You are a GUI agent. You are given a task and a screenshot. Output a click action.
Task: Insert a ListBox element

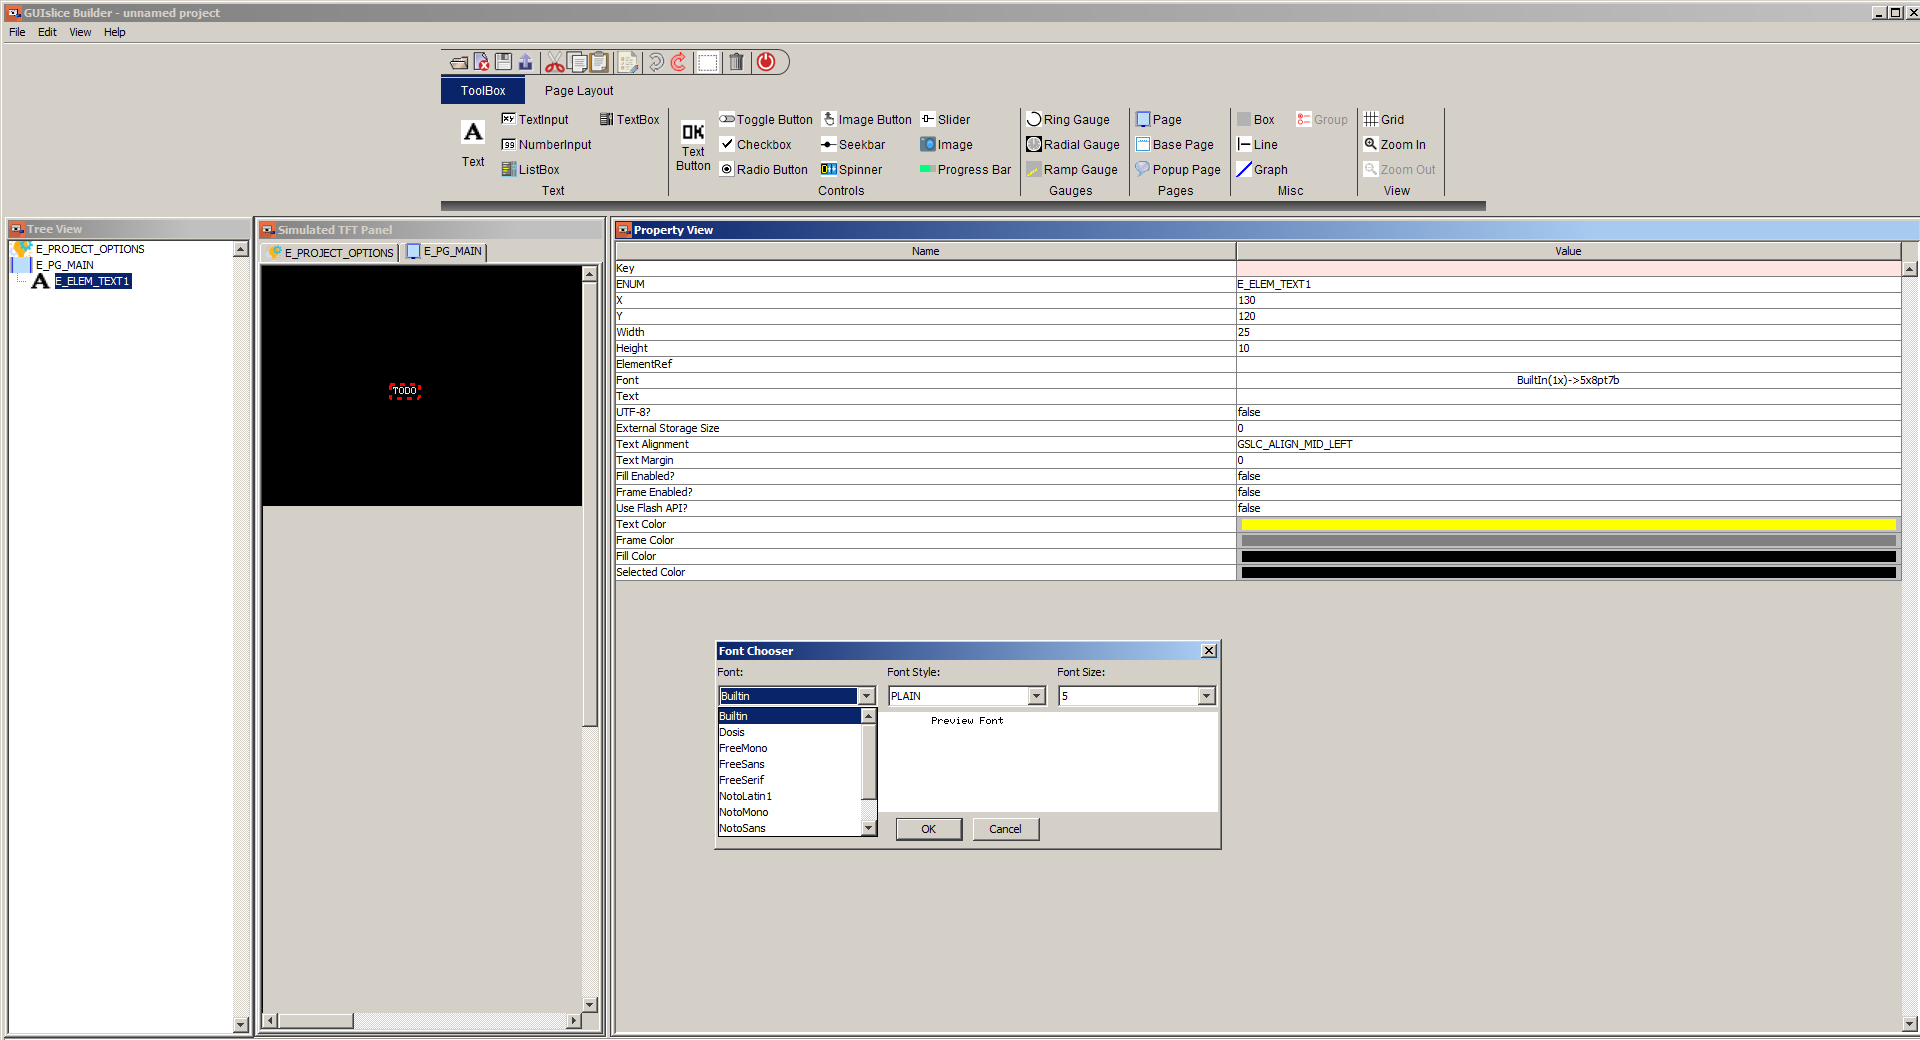click(530, 169)
